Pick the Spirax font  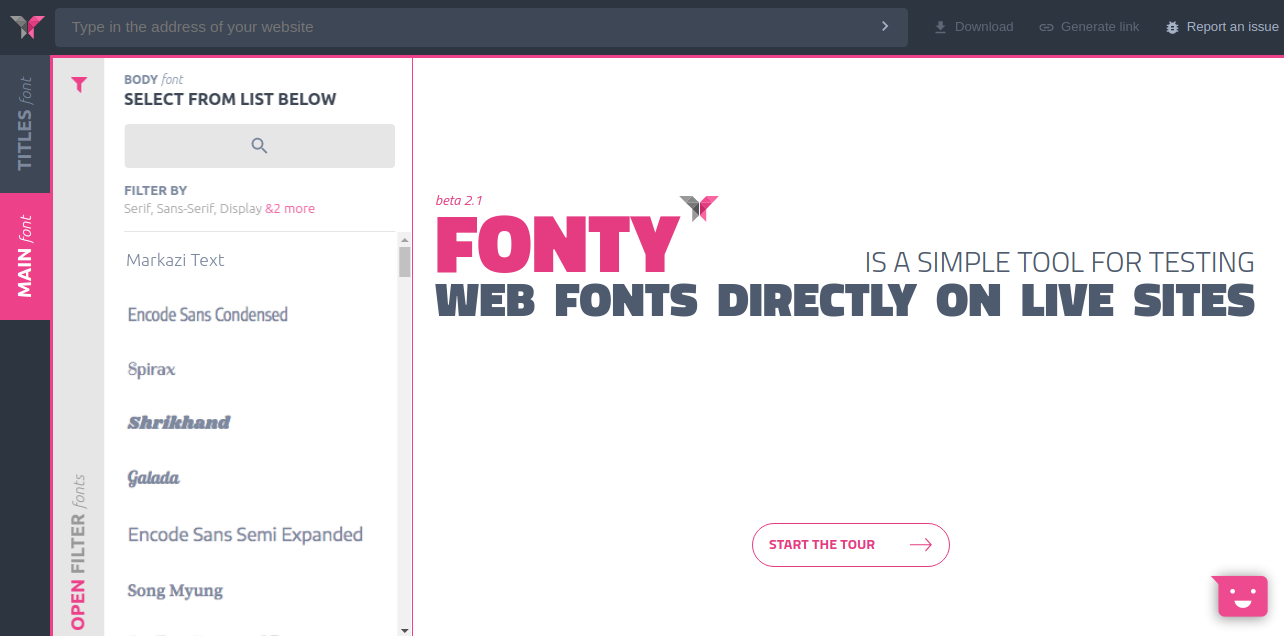tap(152, 370)
